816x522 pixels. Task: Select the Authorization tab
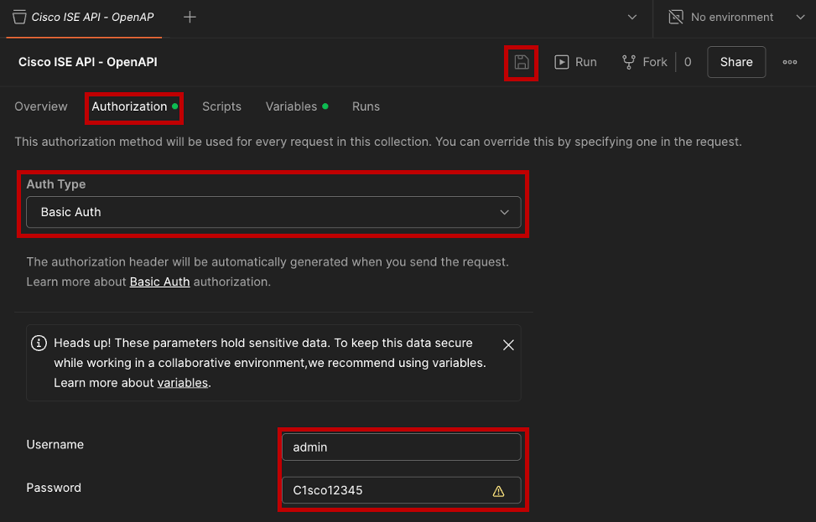coord(134,107)
